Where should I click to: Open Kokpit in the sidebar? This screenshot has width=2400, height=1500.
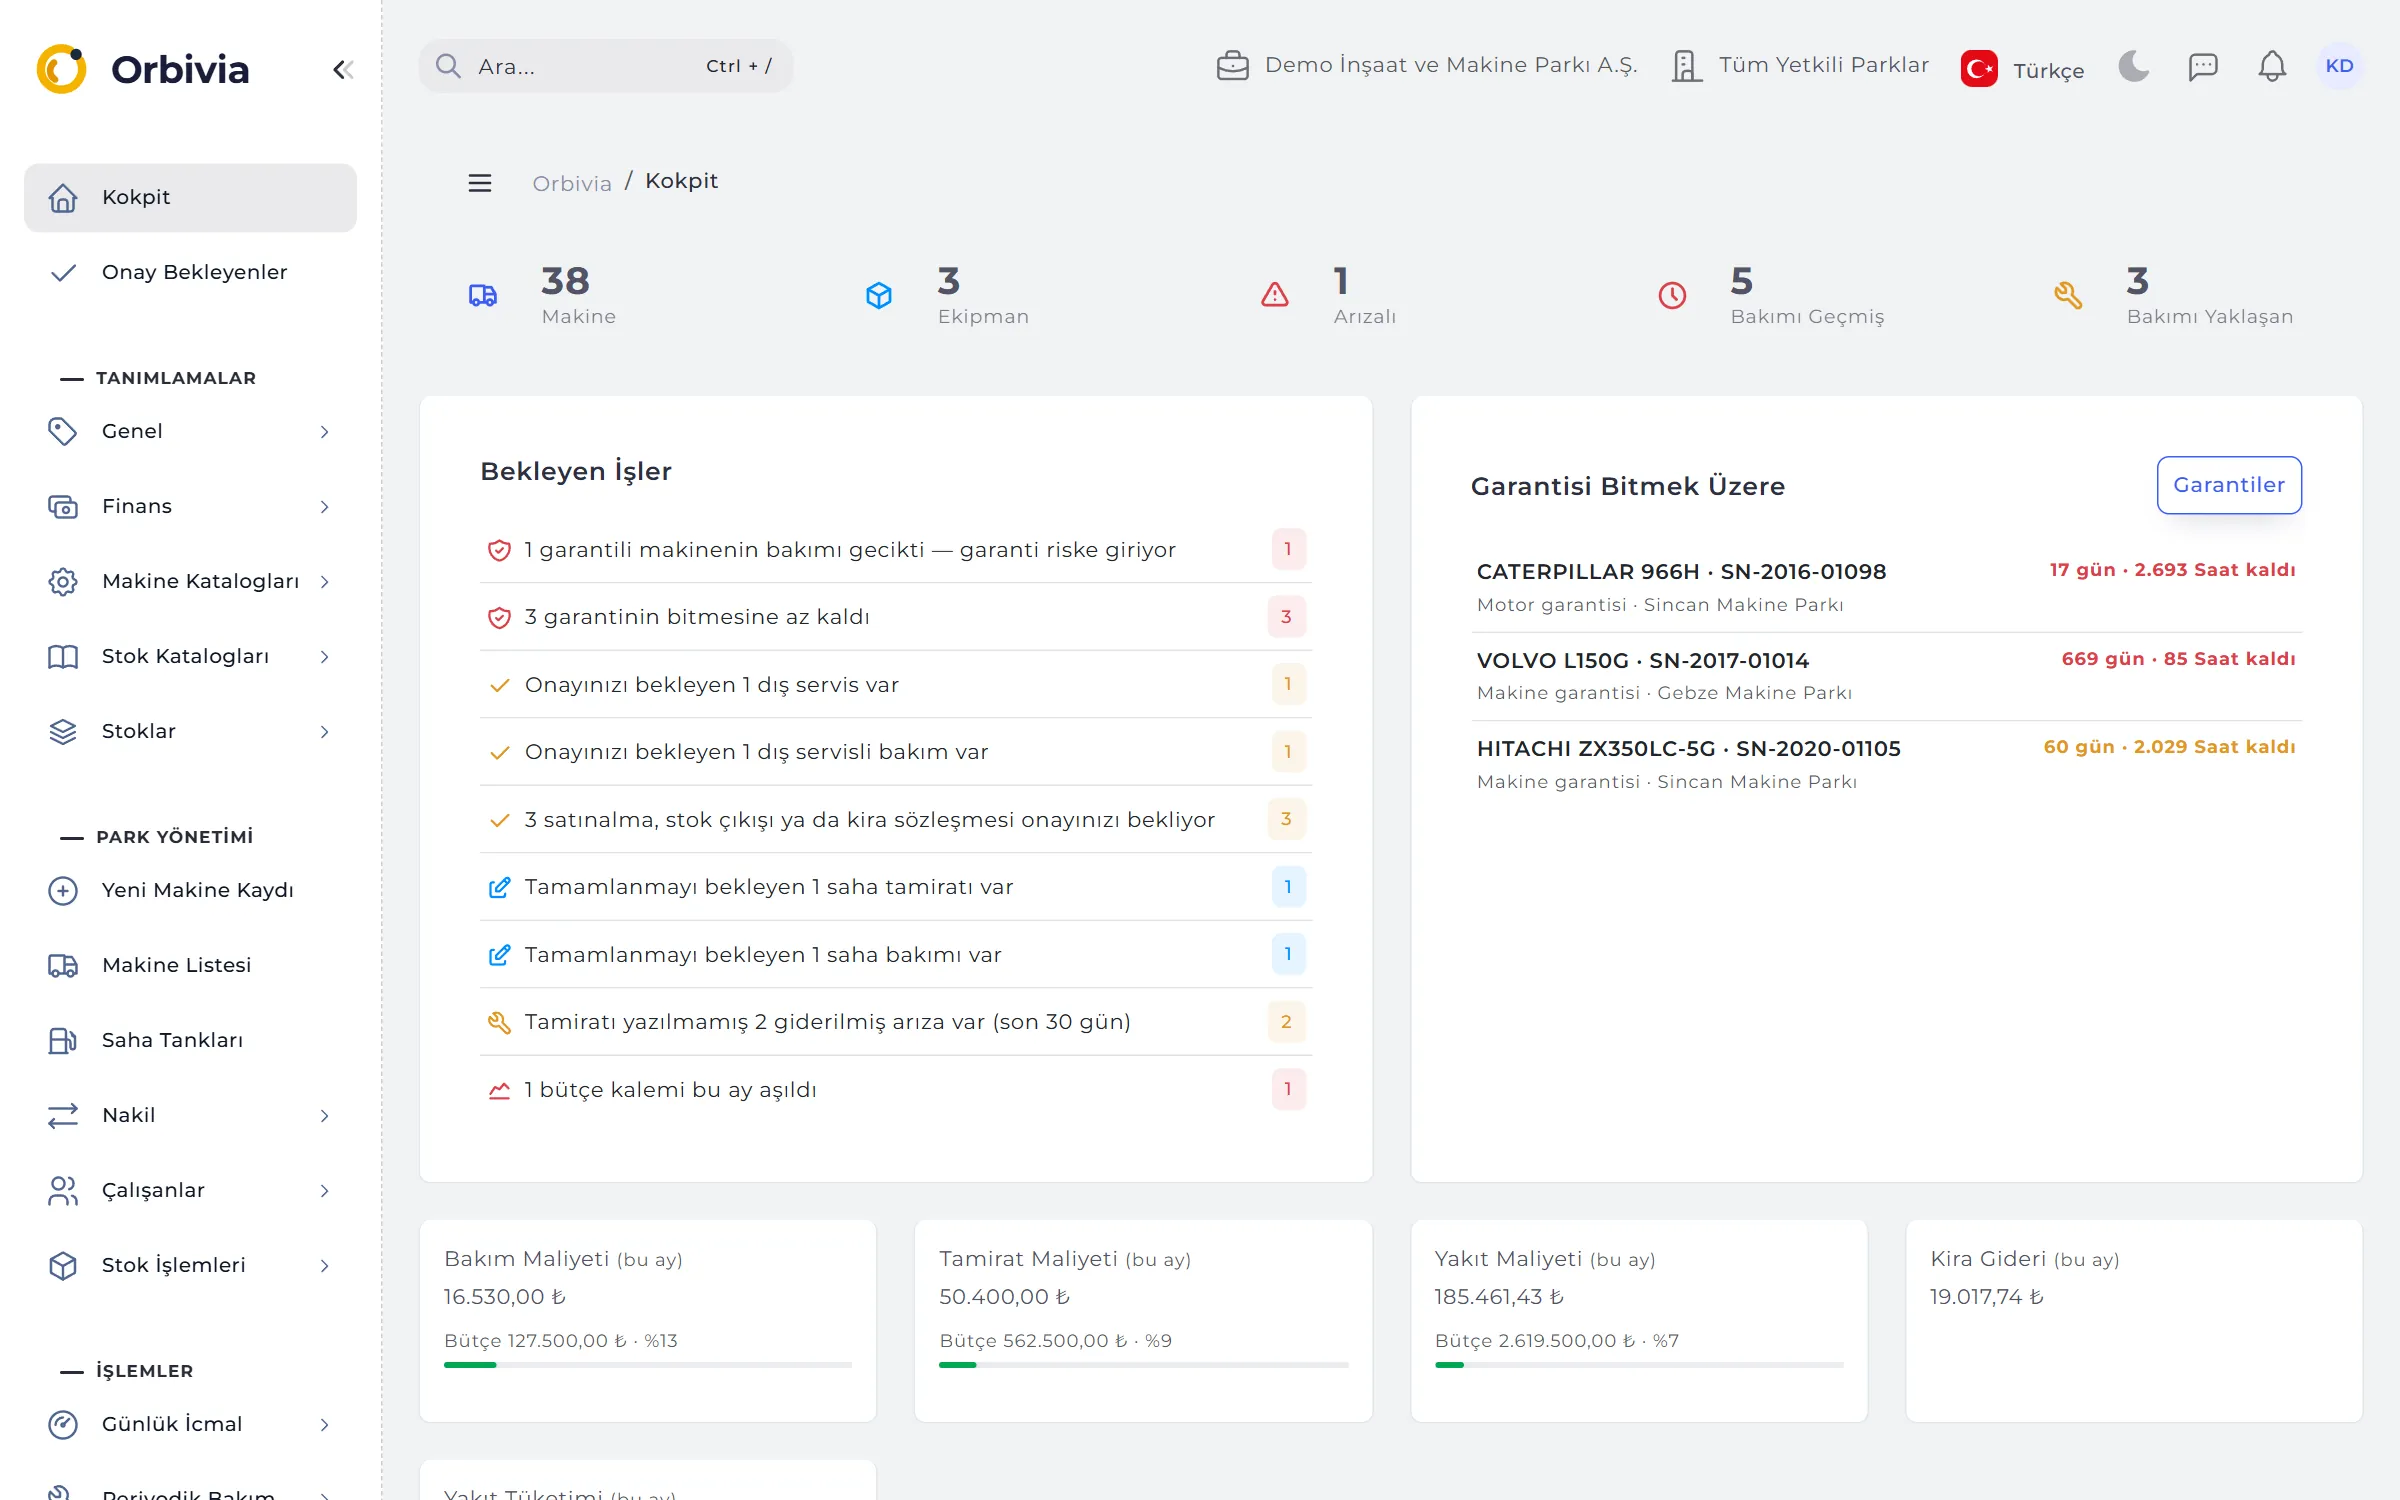190,198
